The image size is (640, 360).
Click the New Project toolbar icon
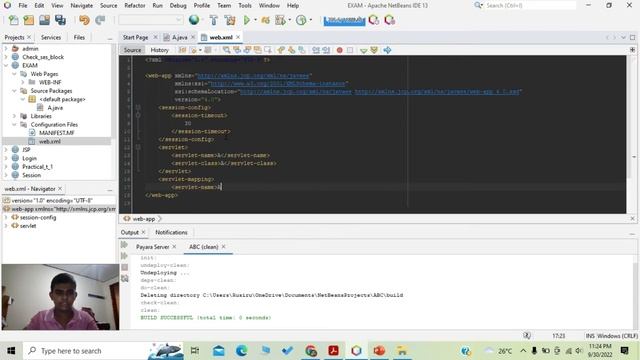(29, 20)
